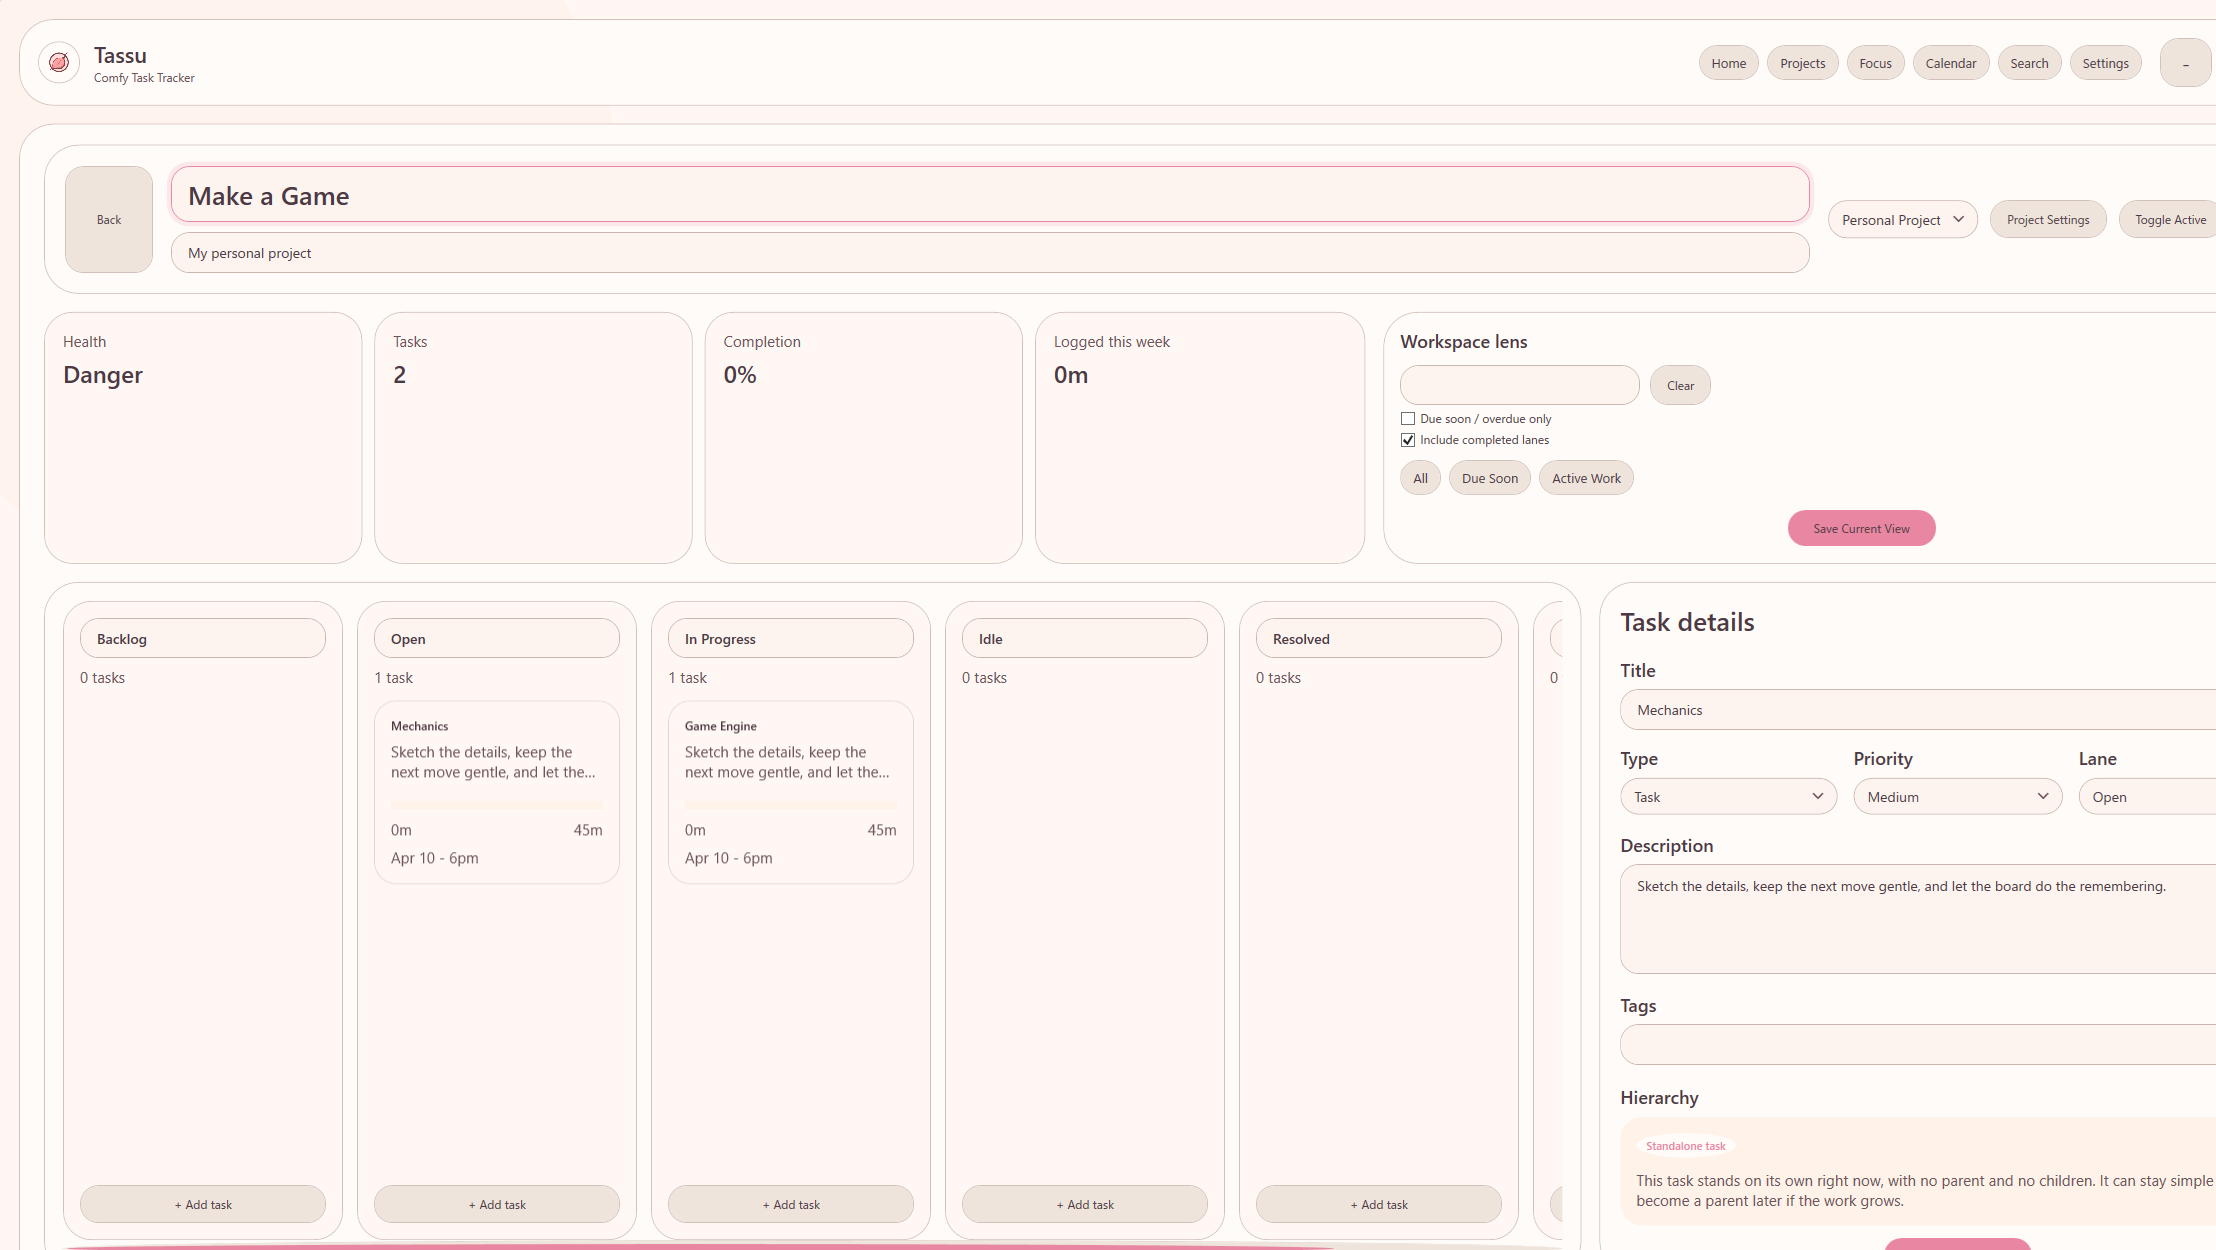Click the Toggle Active button
2216x1250 pixels.
[x=2169, y=220]
